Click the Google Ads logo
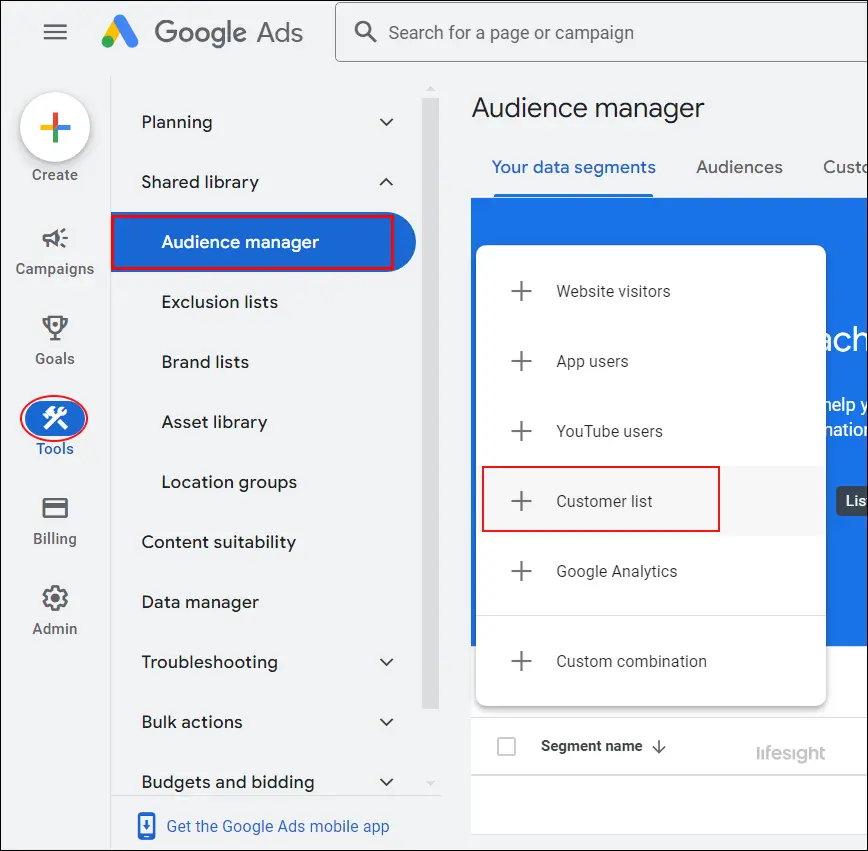The image size is (868, 851). pyautogui.click(x=202, y=32)
